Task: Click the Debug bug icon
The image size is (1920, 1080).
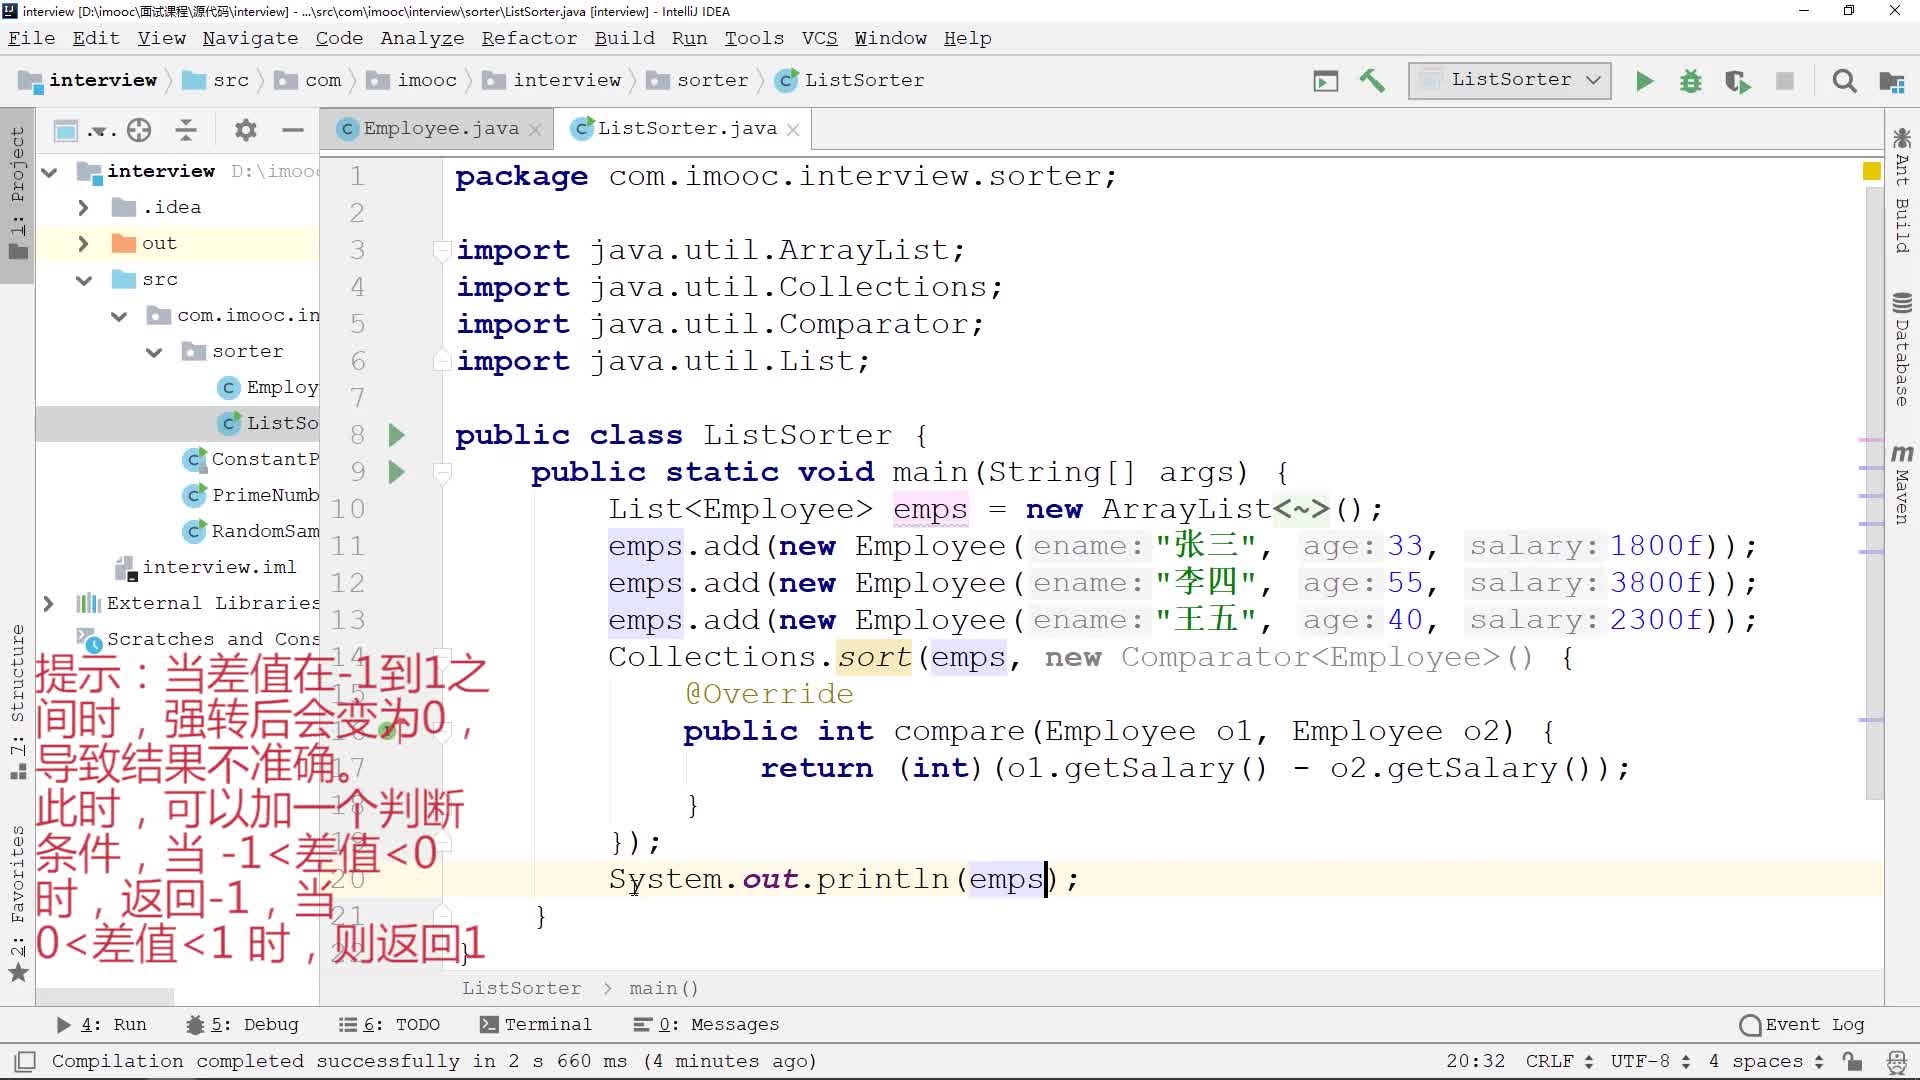Action: tap(1691, 81)
